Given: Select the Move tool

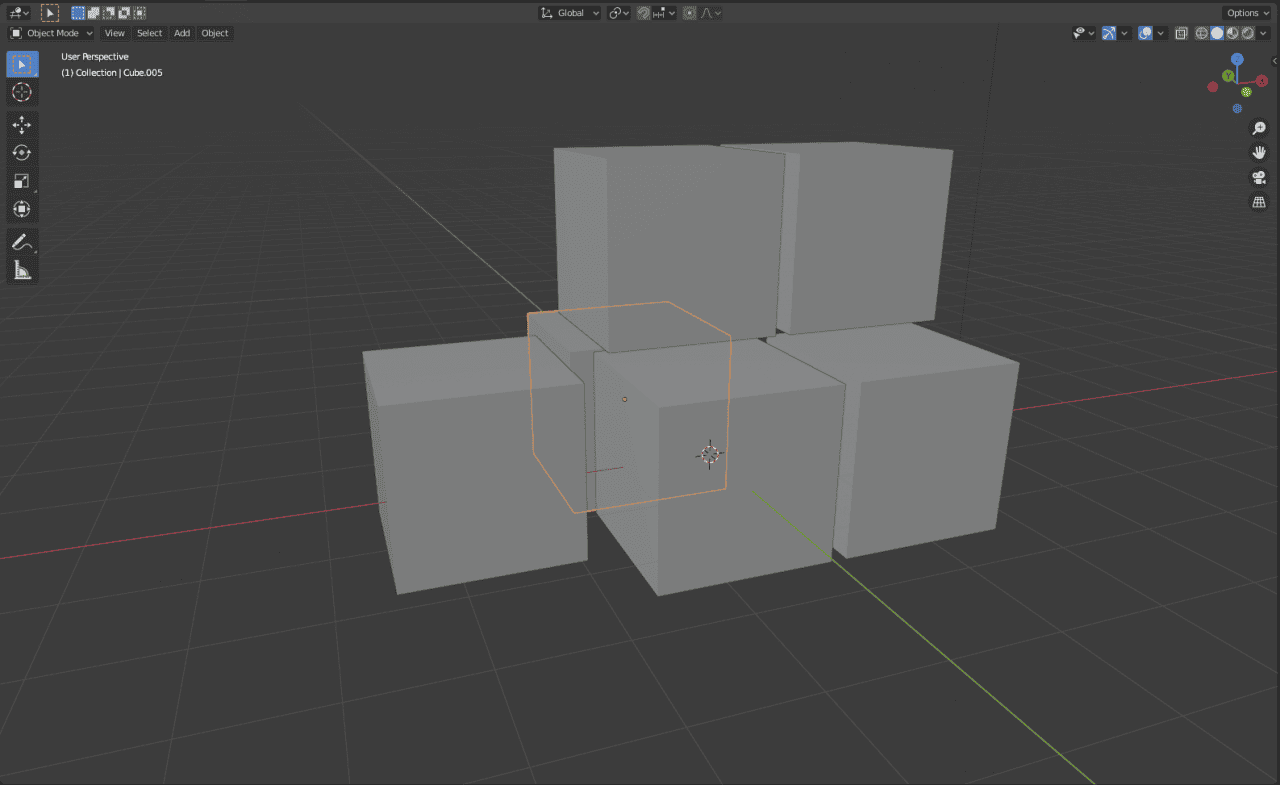Looking at the screenshot, I should (x=22, y=124).
